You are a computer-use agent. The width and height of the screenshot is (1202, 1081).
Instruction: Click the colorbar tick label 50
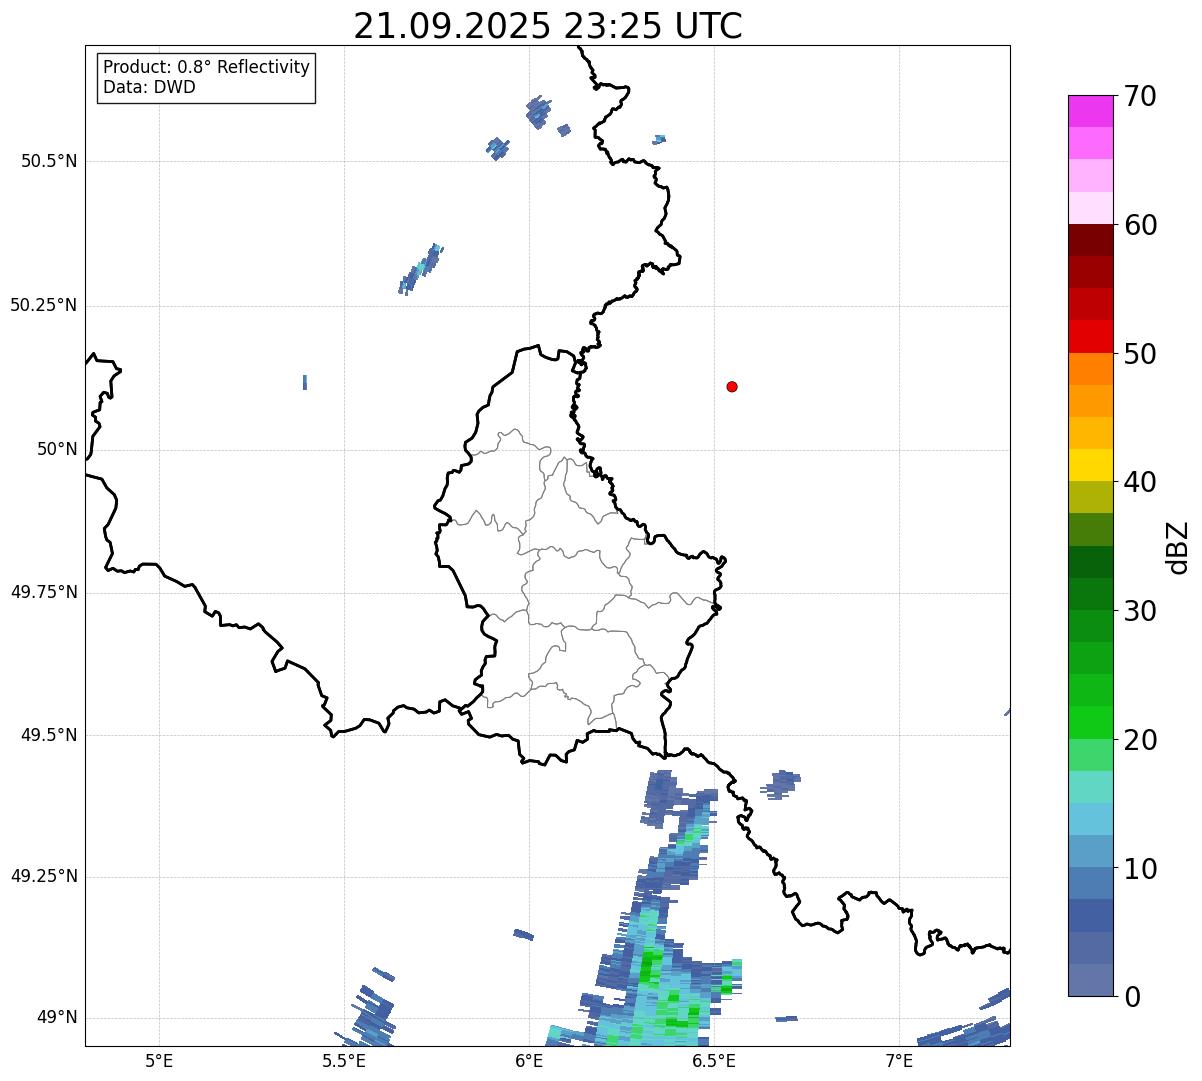[1140, 354]
